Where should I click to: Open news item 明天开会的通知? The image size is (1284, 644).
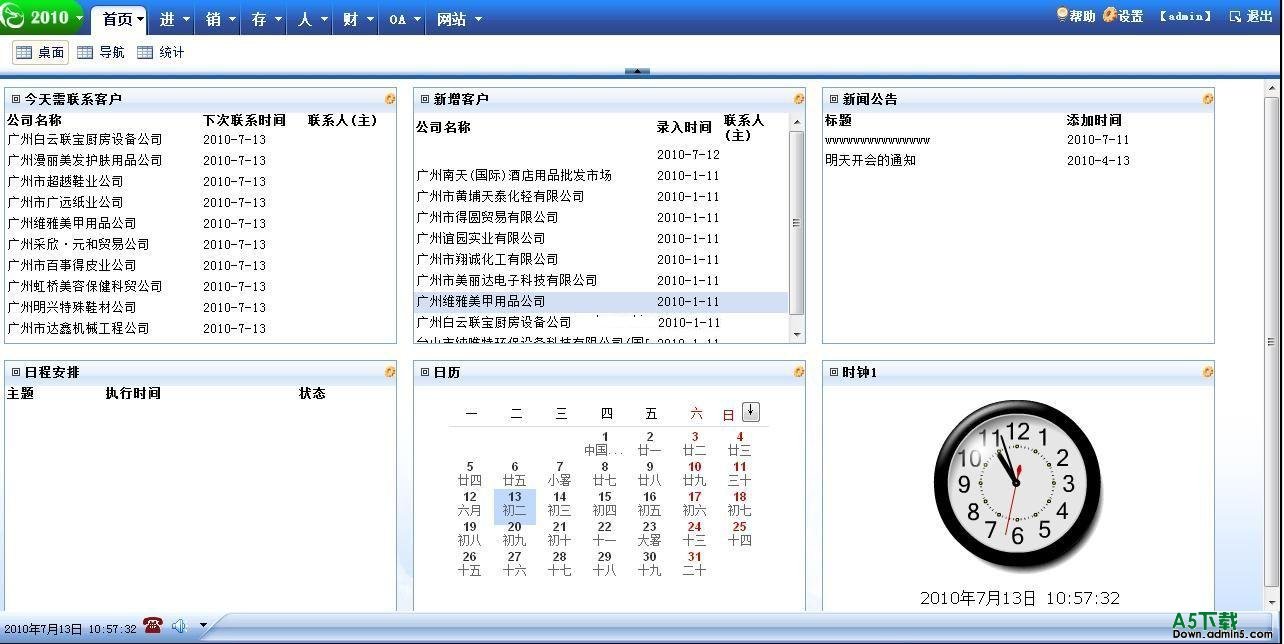(x=870, y=160)
